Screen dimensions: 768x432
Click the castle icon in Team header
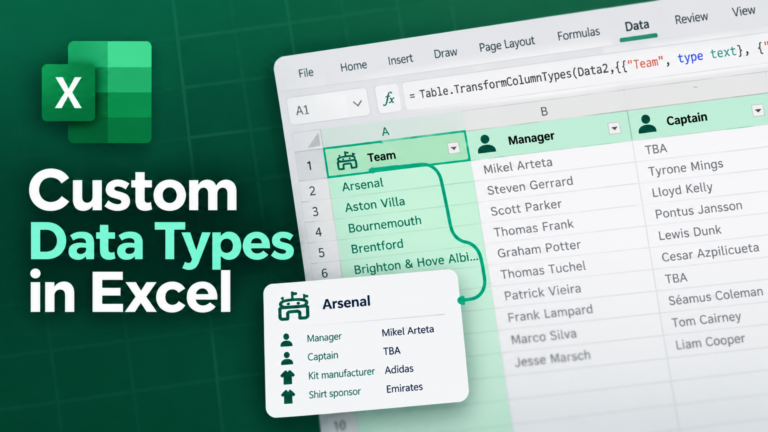pyautogui.click(x=347, y=160)
